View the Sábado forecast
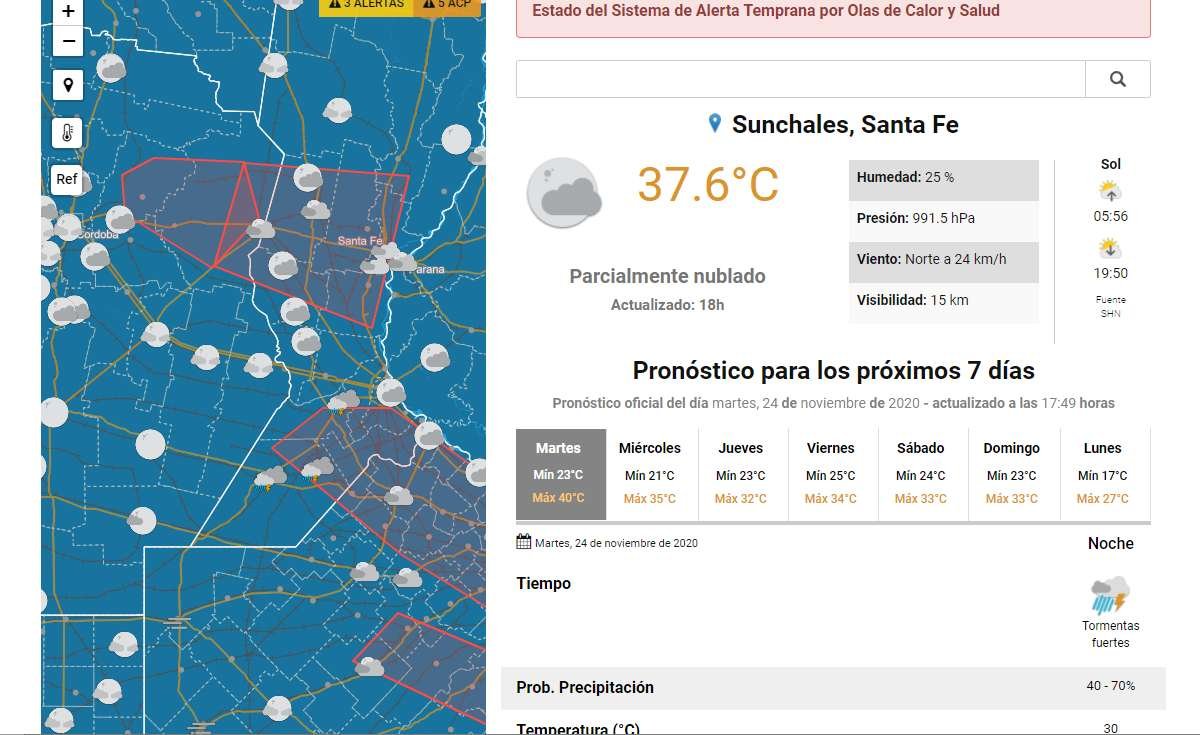 (921, 473)
